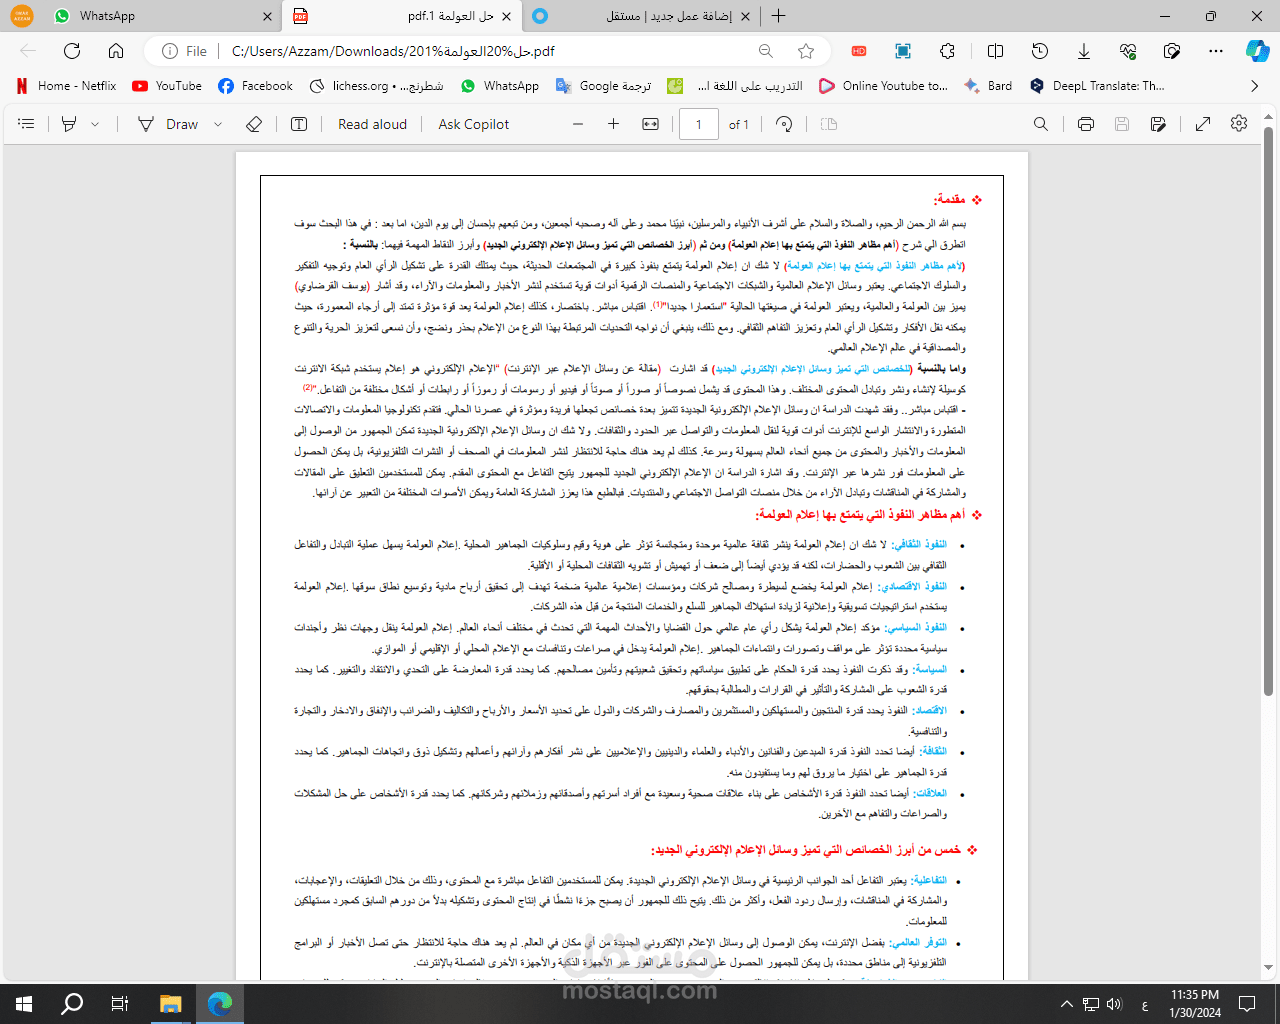Screen dimensions: 1280x1024
Task: Open DeepL Translate bookmark
Action: pos(1097,86)
